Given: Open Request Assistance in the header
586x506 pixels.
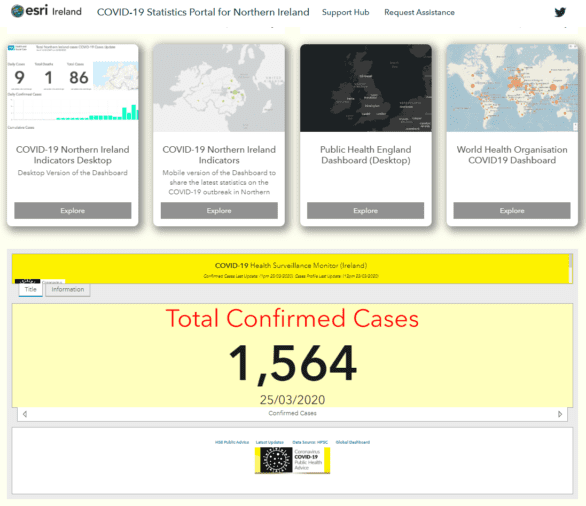Looking at the screenshot, I should pos(419,12).
